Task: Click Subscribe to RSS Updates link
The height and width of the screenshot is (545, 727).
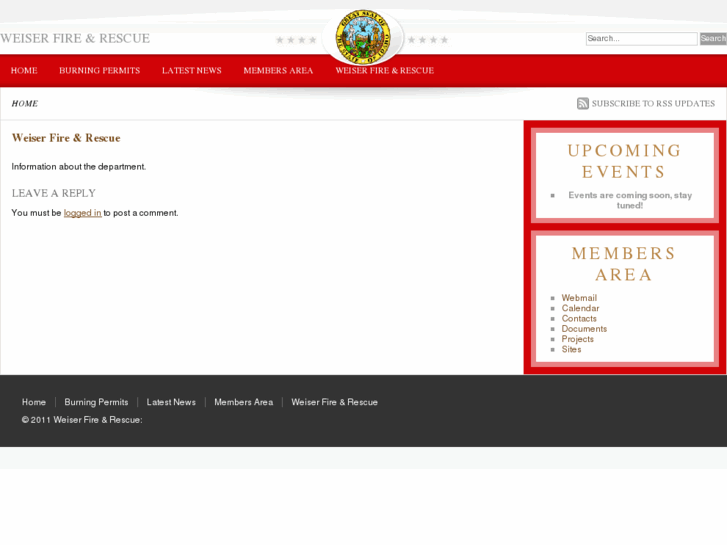Action: (x=653, y=103)
